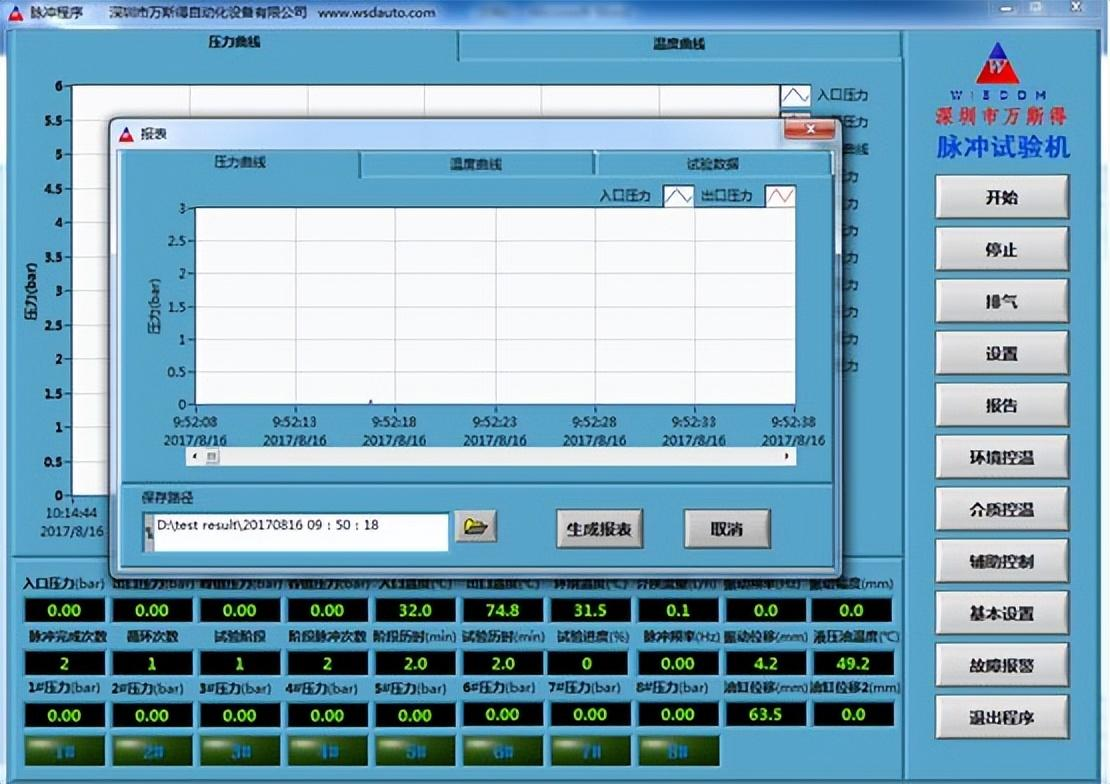The width and height of the screenshot is (1110, 784).
Task: Select 压力曲线 tab in 报表 dialog
Action: click(x=240, y=163)
